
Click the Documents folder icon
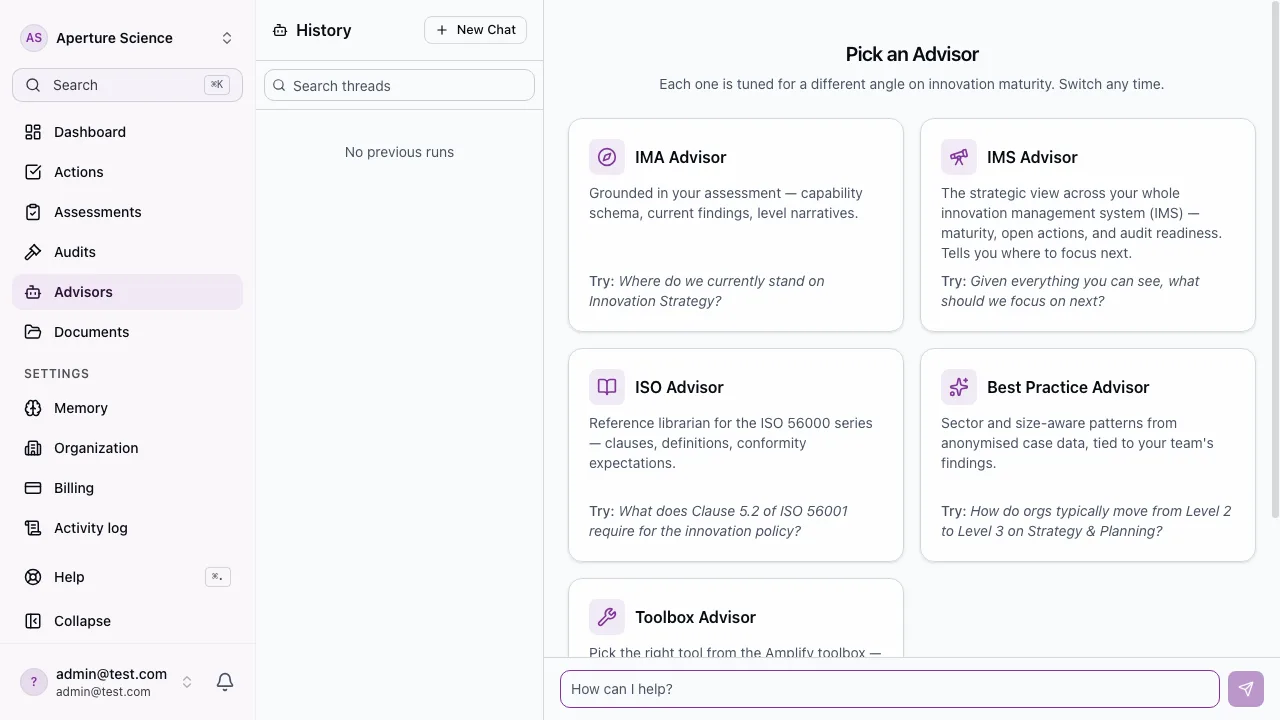pyautogui.click(x=33, y=332)
